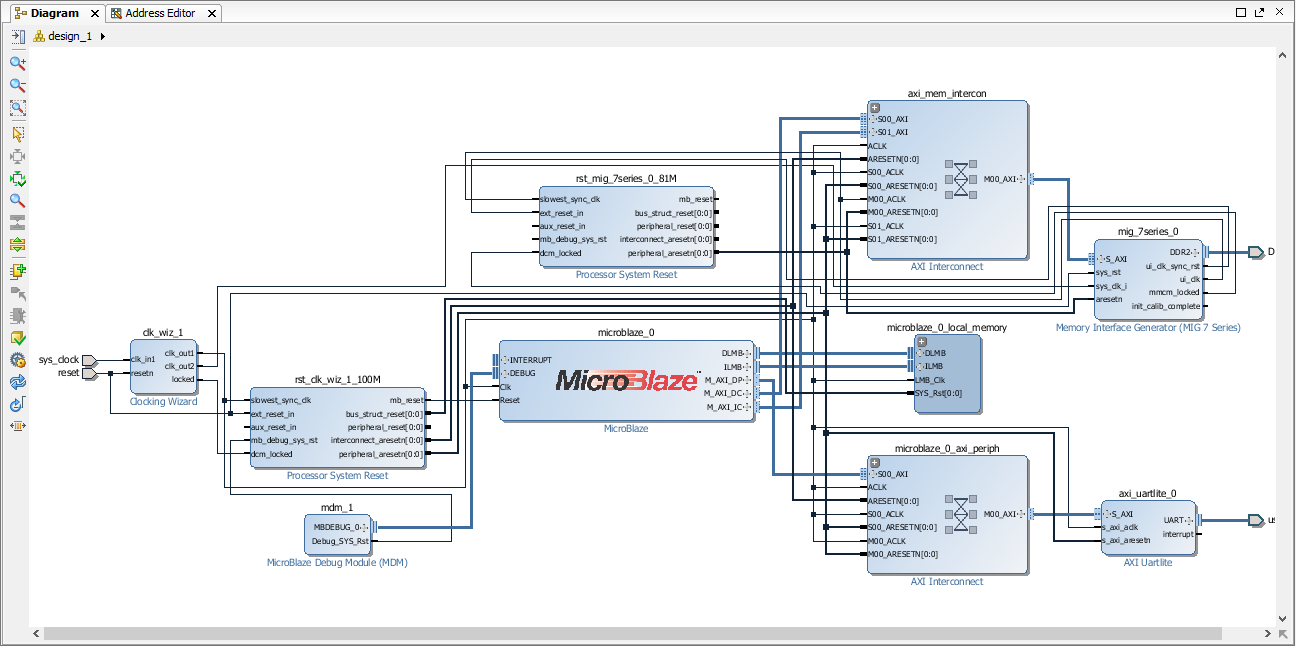This screenshot has width=1296, height=646.
Task: Click the Zoom Fit toolbar icon
Action: pyautogui.click(x=17, y=109)
